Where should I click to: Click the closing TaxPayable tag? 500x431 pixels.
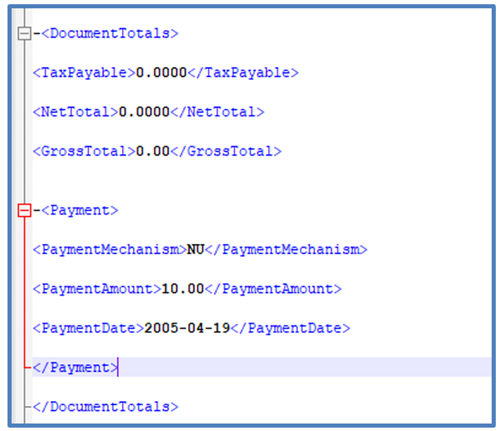(243, 73)
